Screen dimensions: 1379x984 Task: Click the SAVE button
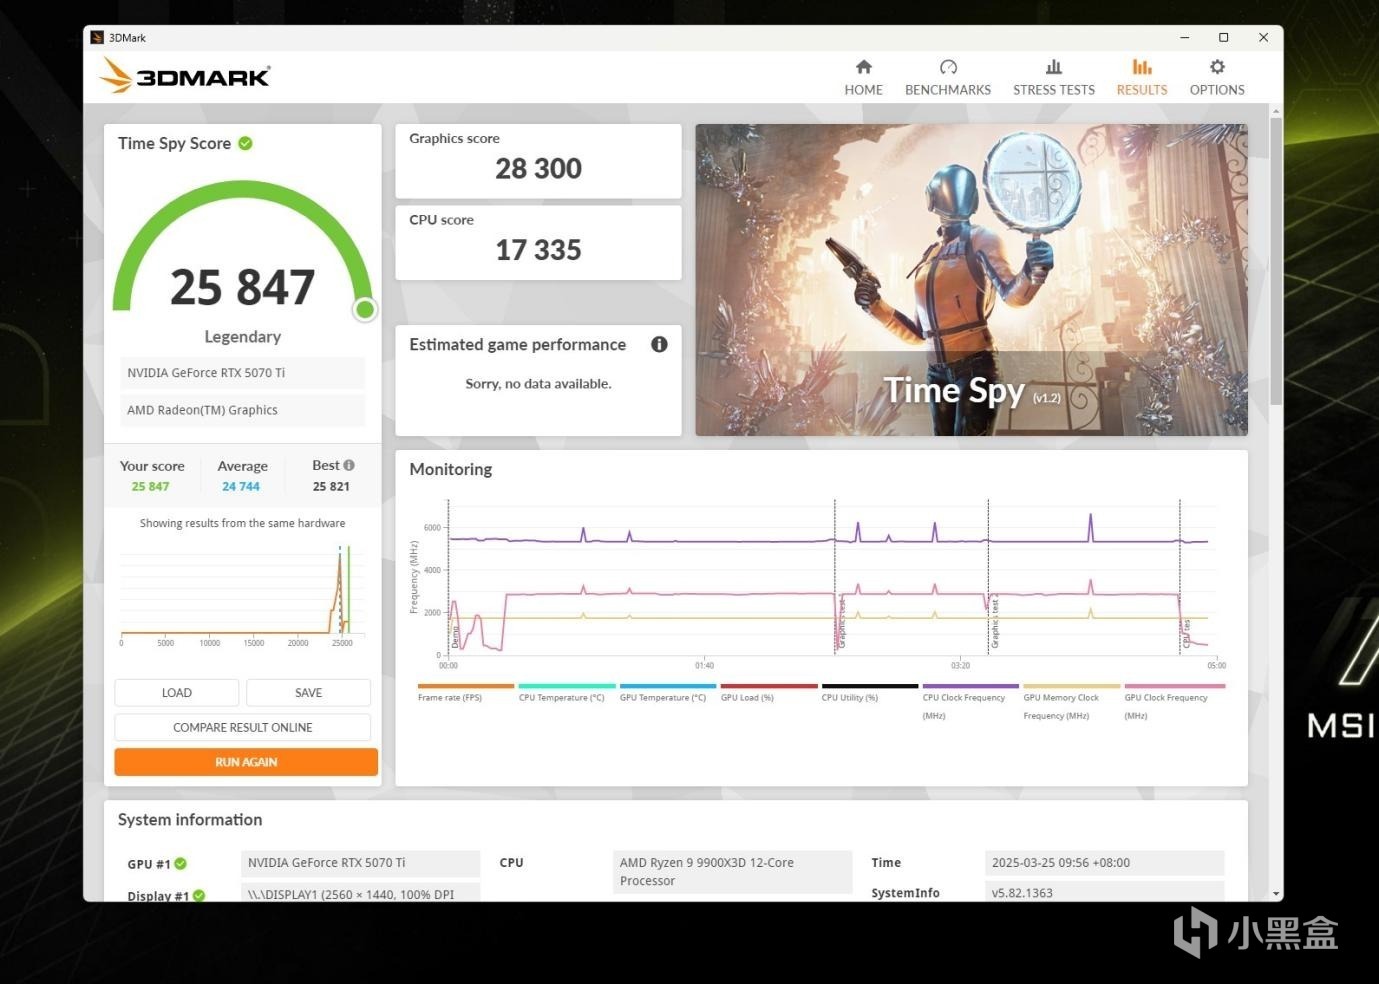coord(308,693)
